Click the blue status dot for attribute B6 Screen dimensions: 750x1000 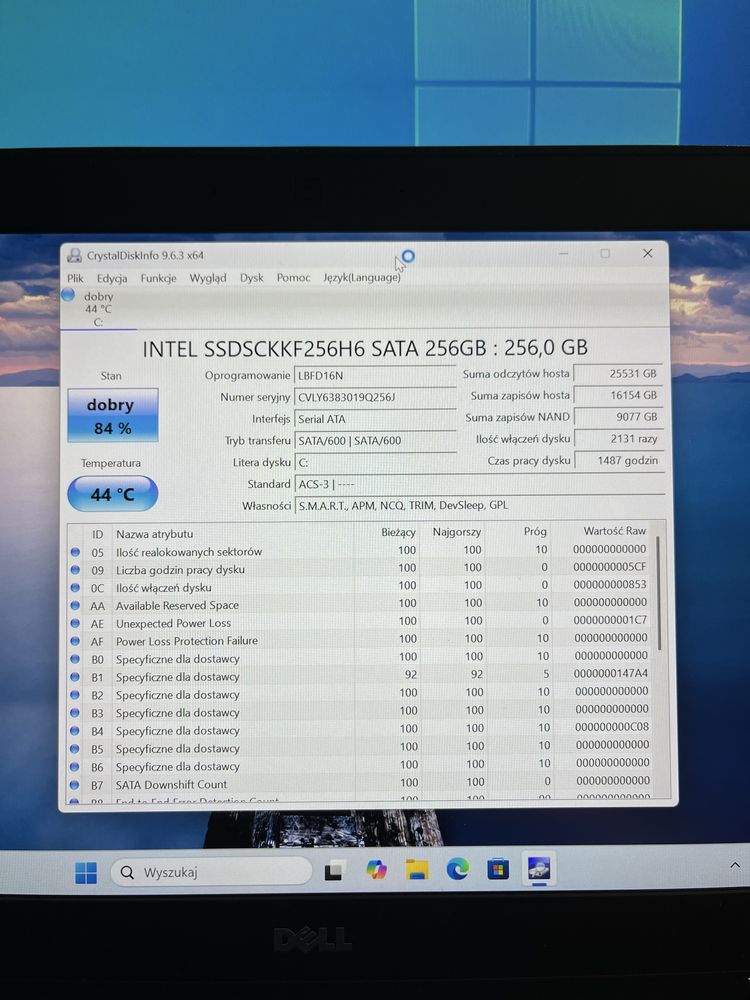(x=75, y=767)
